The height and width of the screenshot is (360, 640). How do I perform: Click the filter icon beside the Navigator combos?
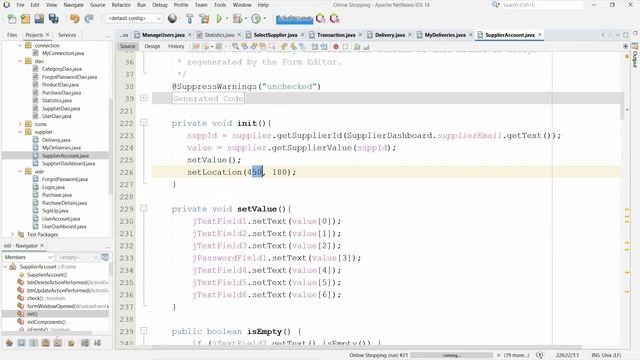point(105,257)
